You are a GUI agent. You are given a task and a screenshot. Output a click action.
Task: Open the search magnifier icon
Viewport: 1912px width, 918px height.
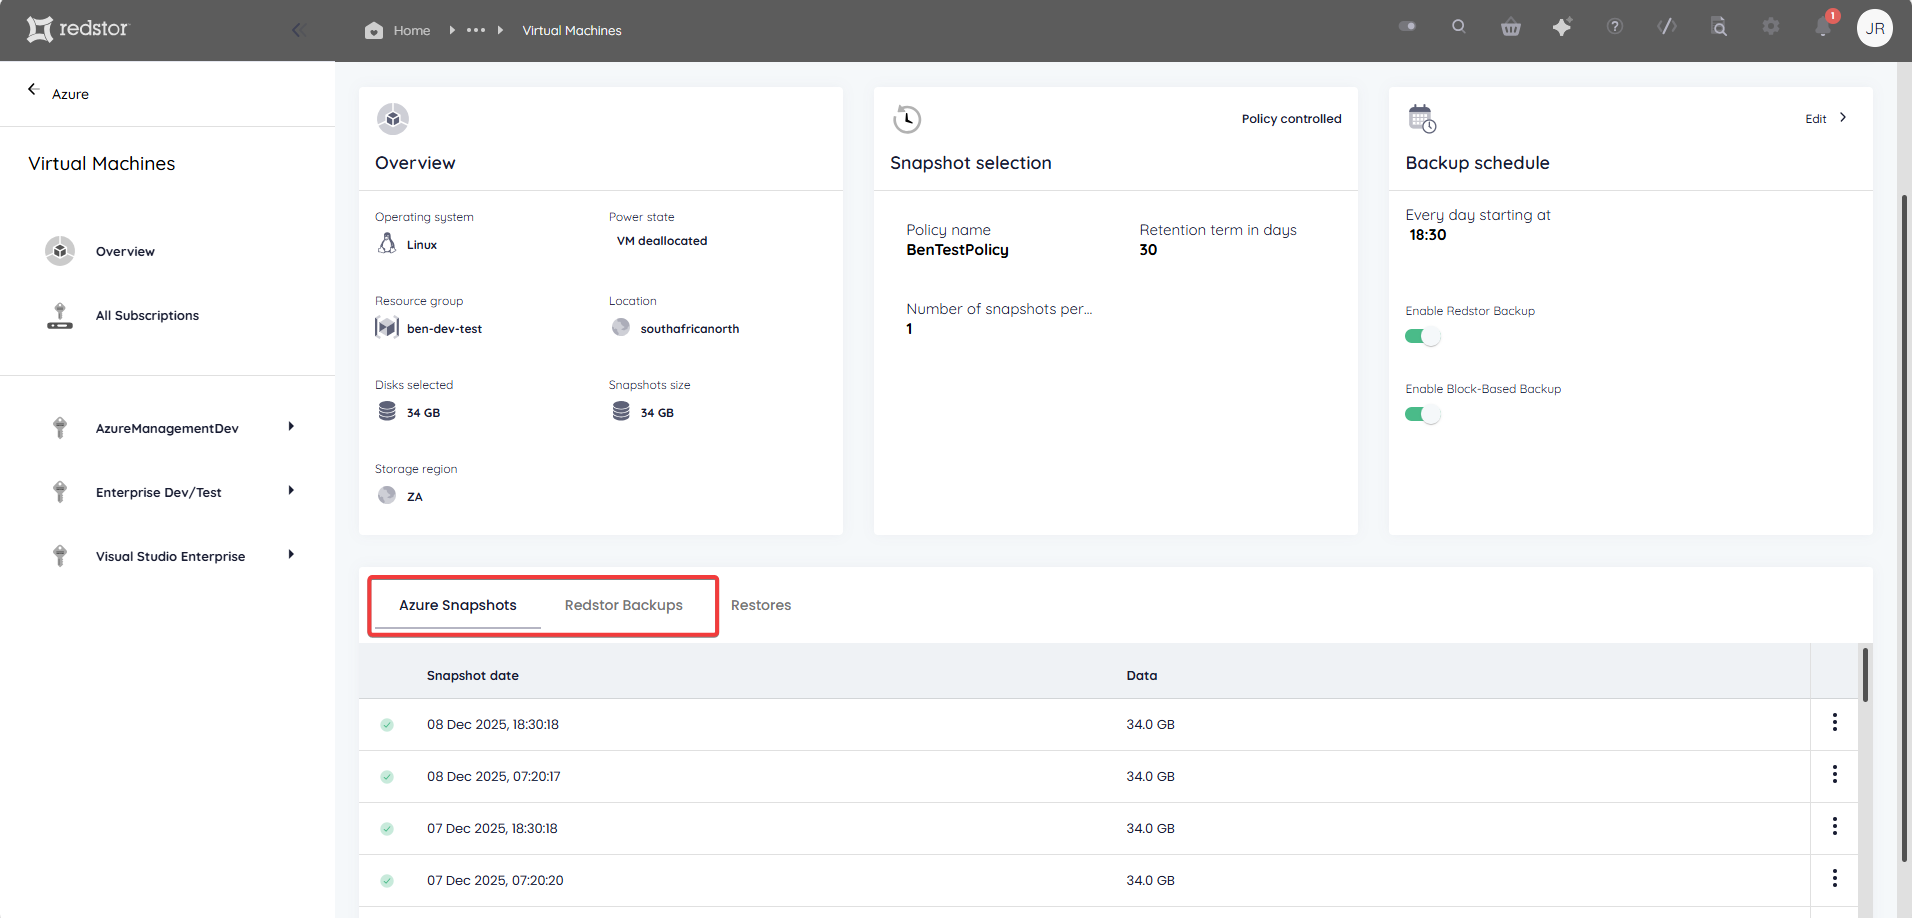point(1459,26)
